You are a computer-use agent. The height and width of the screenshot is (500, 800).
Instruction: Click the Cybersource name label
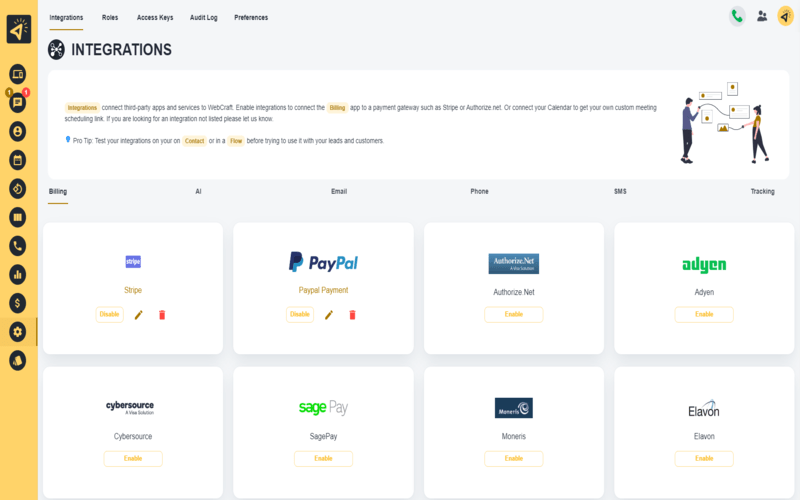coord(133,437)
